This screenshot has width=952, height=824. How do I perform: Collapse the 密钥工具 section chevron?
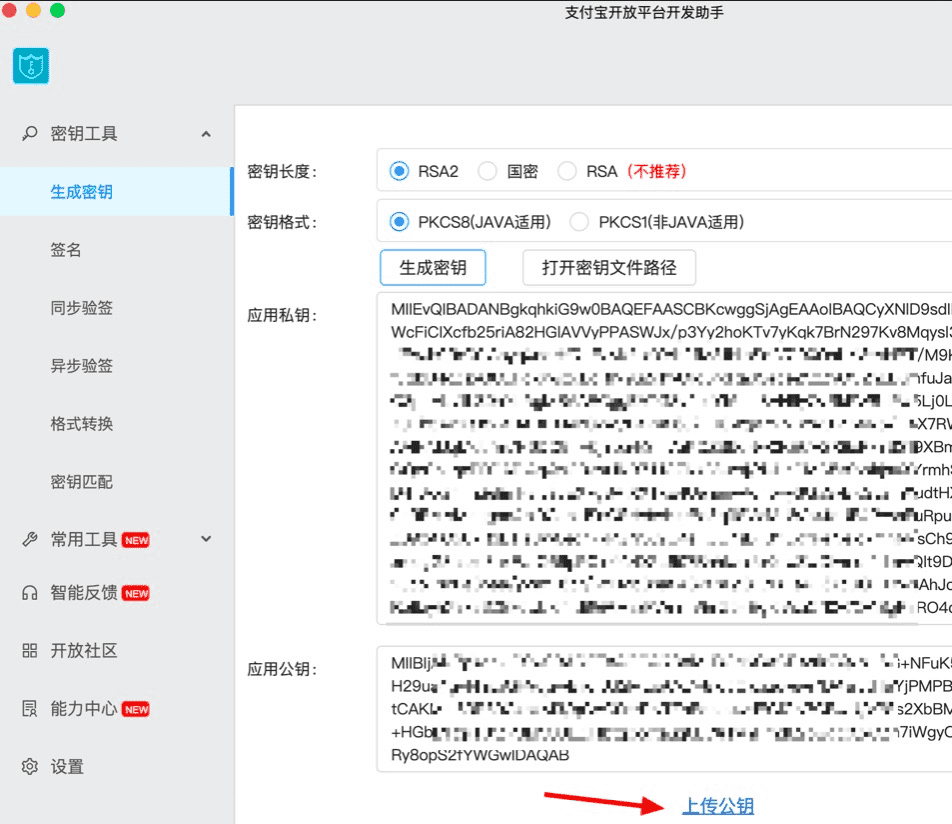[206, 134]
